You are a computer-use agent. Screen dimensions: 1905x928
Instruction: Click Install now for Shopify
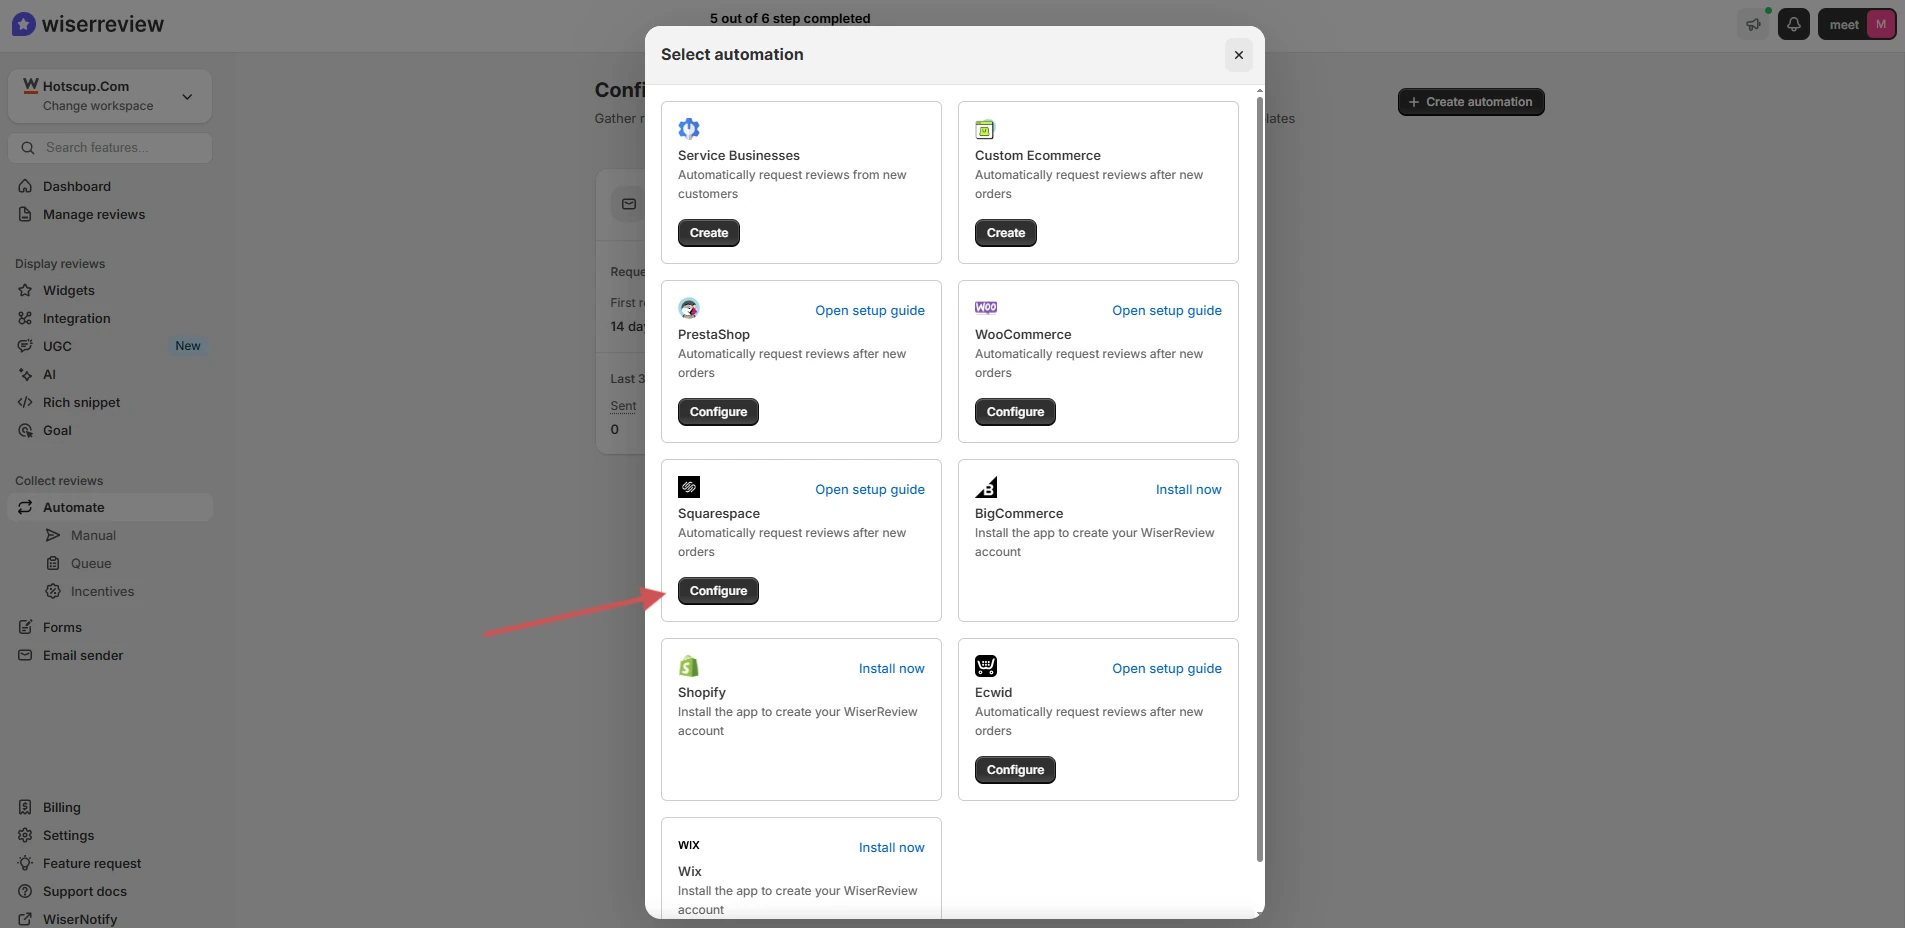click(x=892, y=668)
